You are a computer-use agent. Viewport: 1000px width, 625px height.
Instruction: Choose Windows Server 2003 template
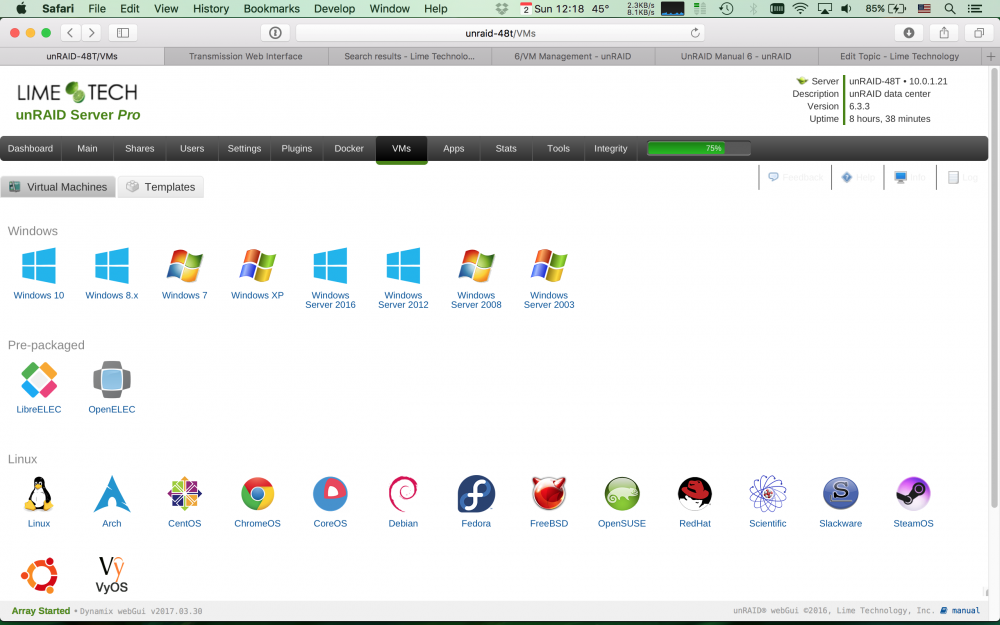548,265
